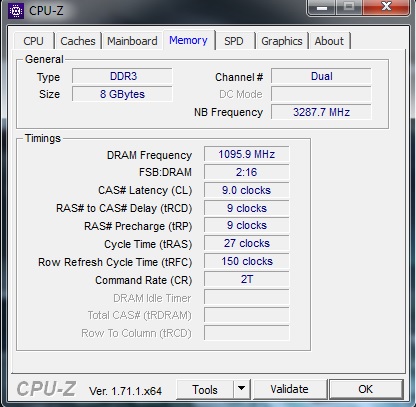Screen dimensions: 416x407
Task: Click the Ver. 1.71.1.x64 version text
Action: pyautogui.click(x=125, y=391)
